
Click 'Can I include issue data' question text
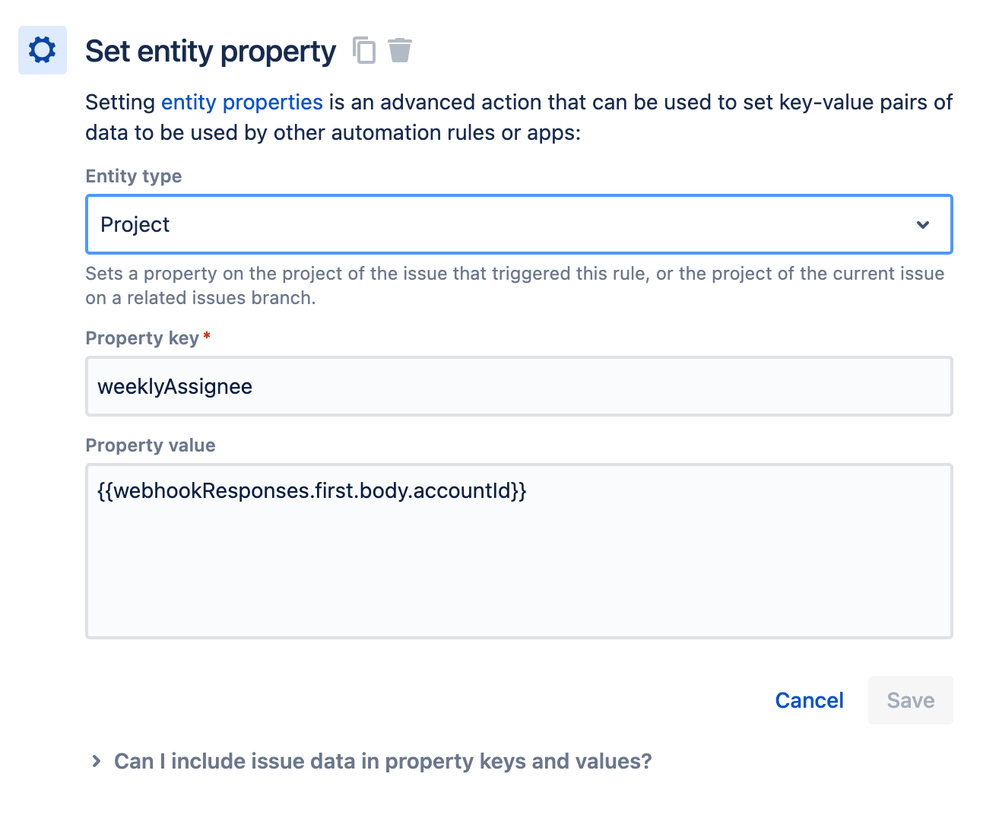382,762
